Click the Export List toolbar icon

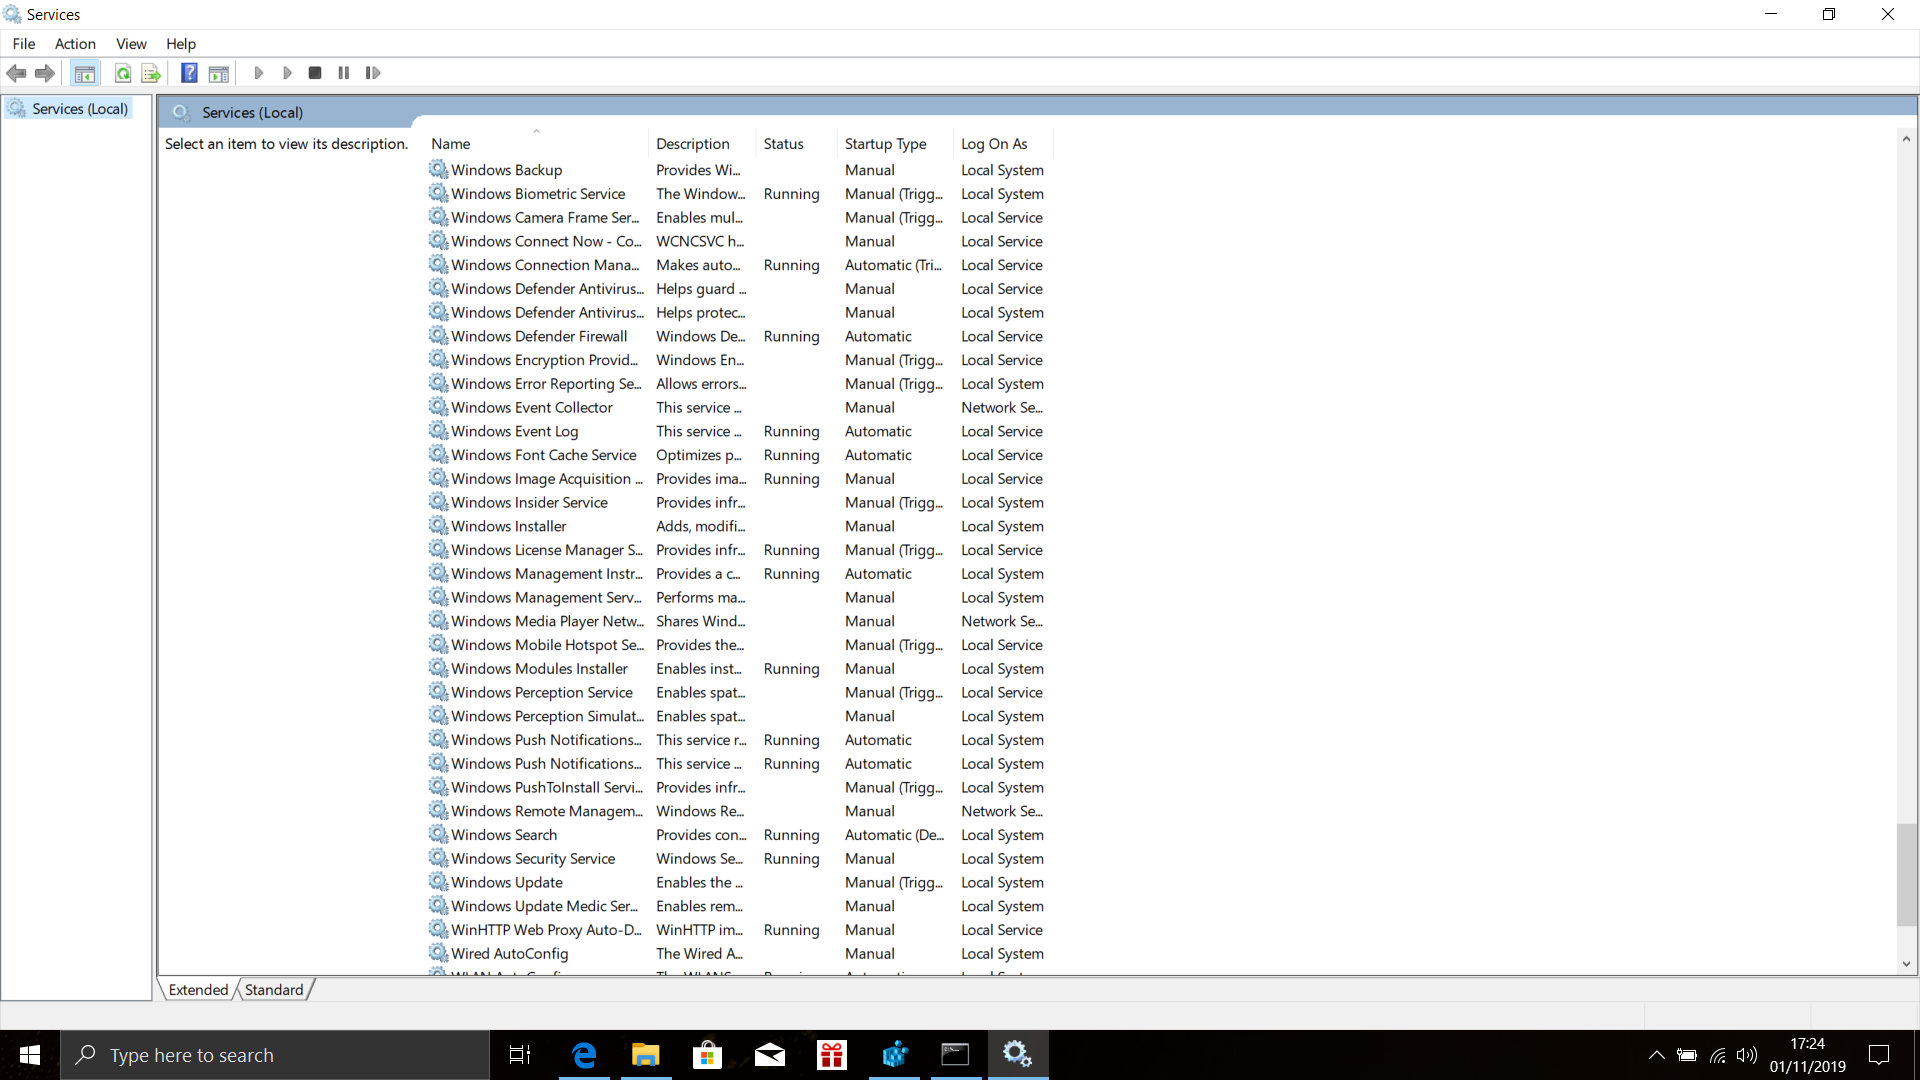tap(151, 73)
